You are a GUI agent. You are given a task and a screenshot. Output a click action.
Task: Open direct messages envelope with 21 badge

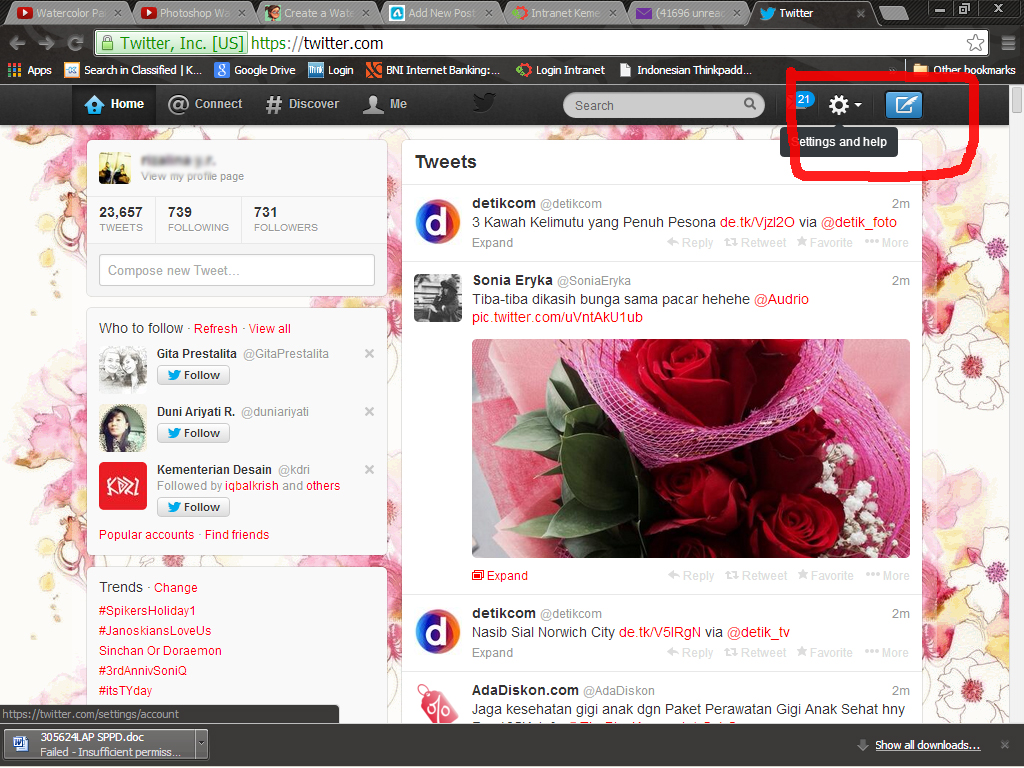point(800,101)
